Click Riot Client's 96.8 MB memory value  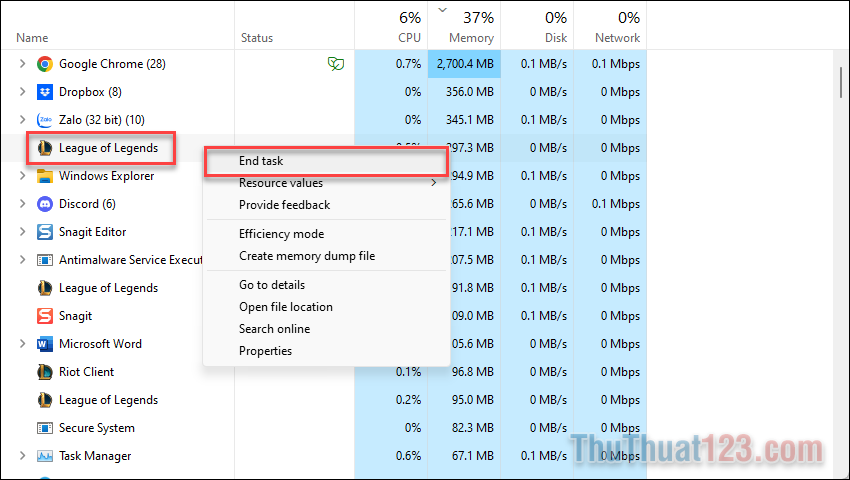(473, 372)
